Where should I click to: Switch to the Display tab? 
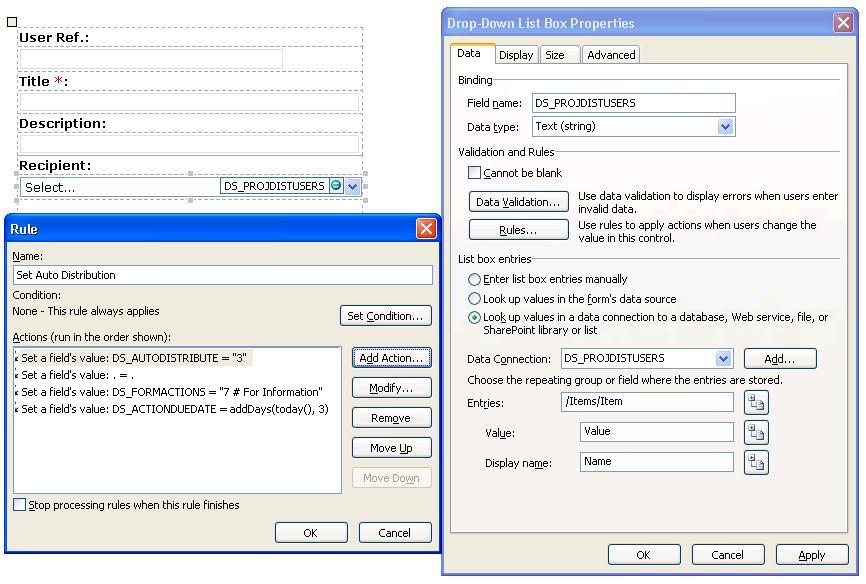click(x=516, y=55)
